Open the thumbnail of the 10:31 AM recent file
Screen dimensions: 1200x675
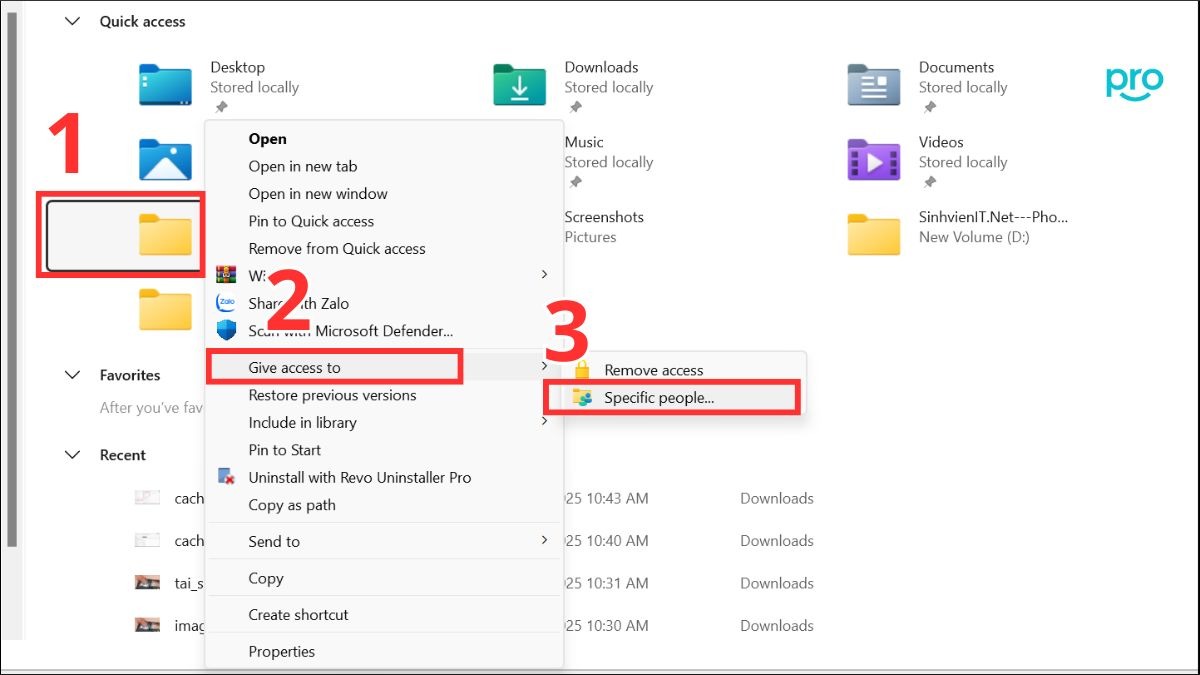point(148,583)
